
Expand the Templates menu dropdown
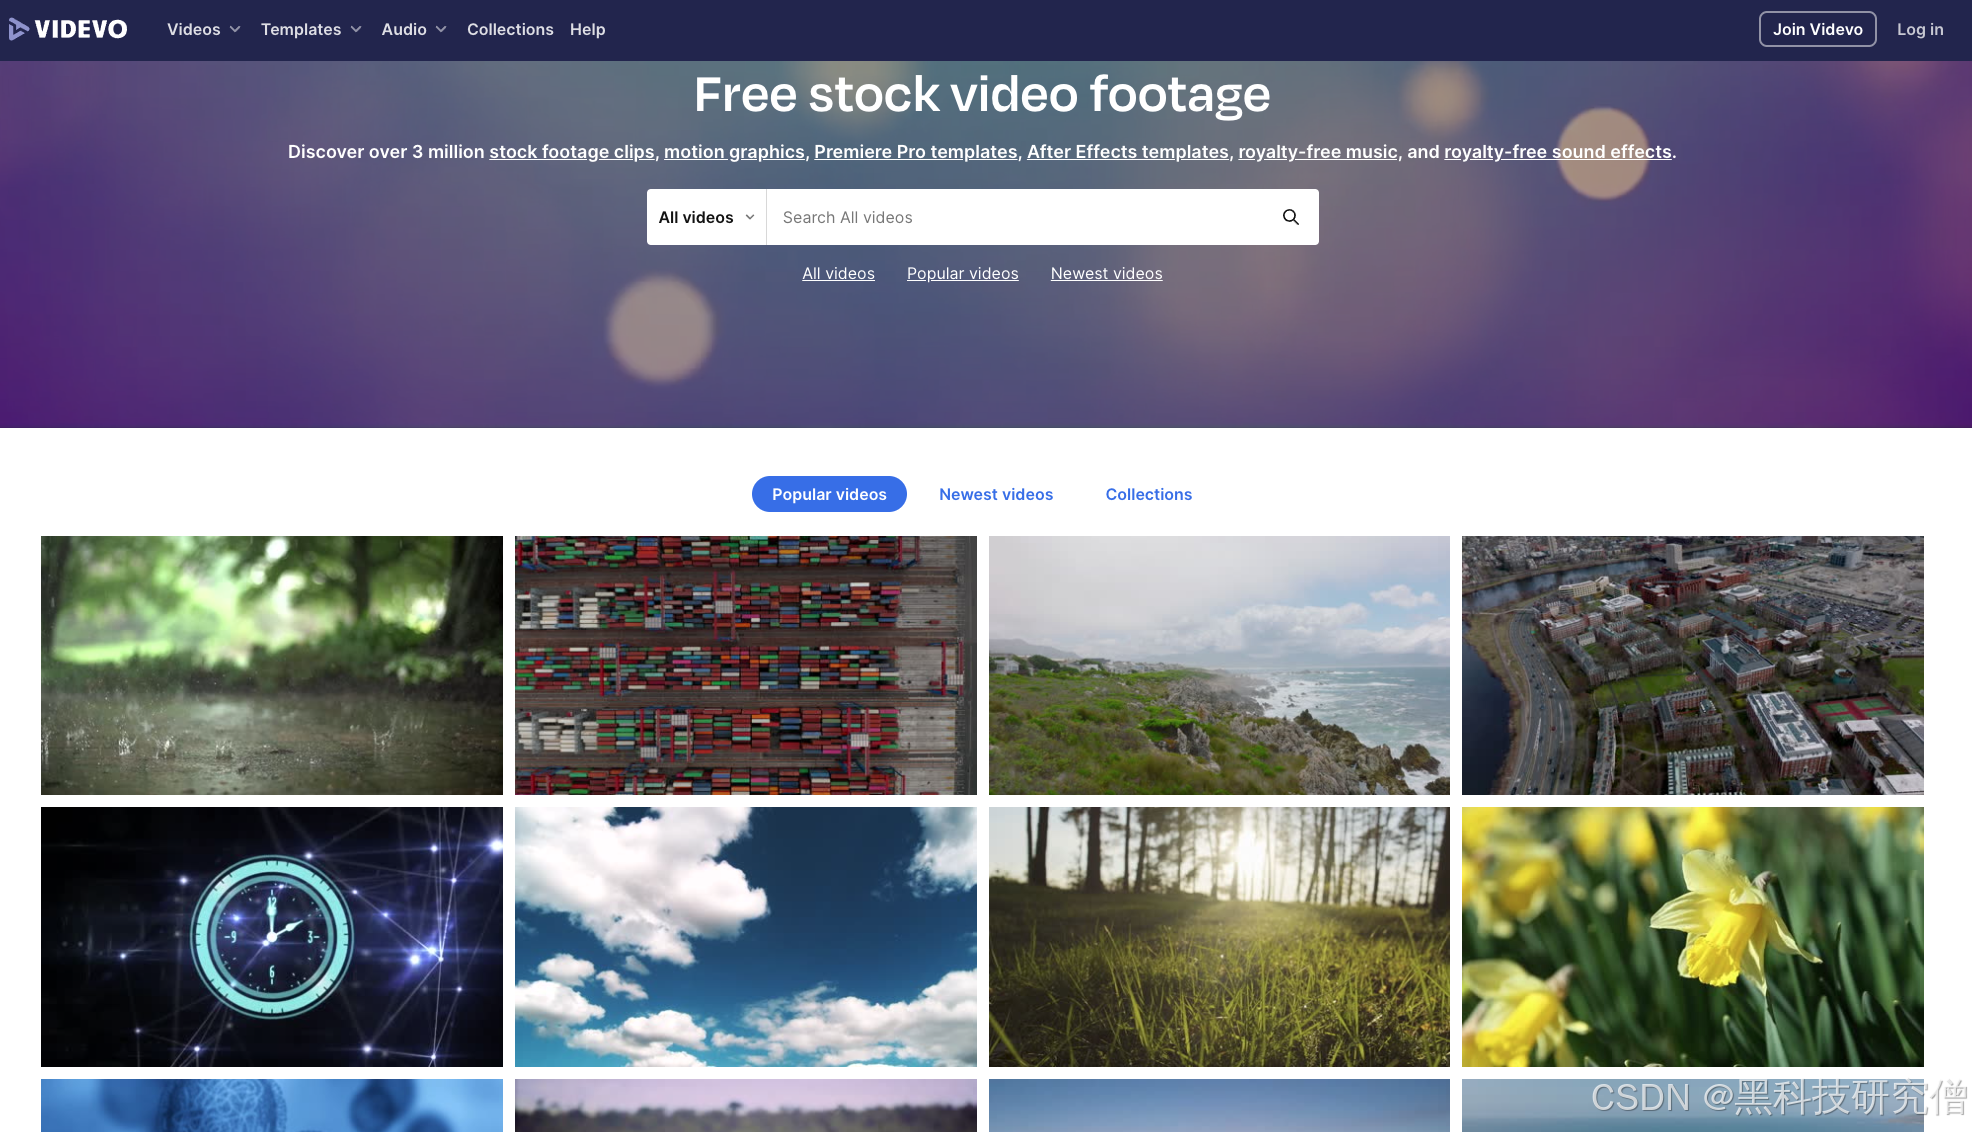point(311,30)
